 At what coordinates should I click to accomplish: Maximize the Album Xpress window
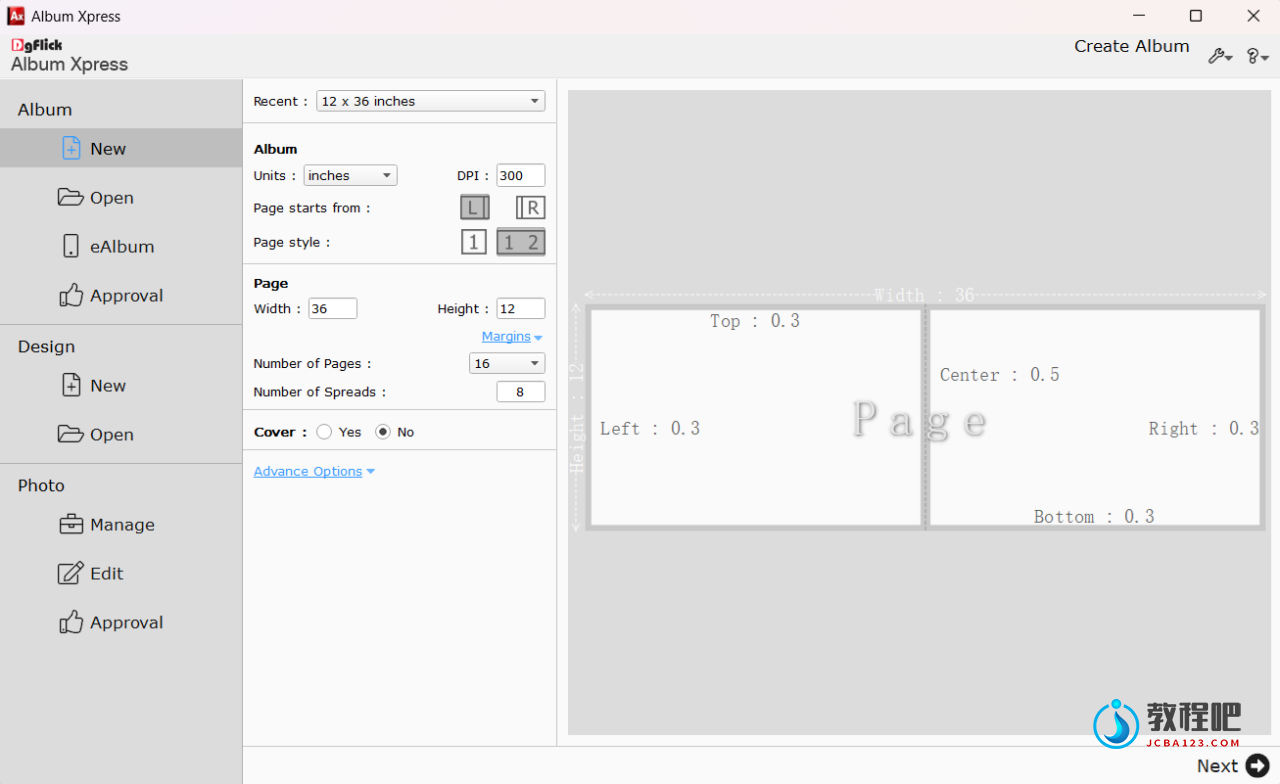1196,16
